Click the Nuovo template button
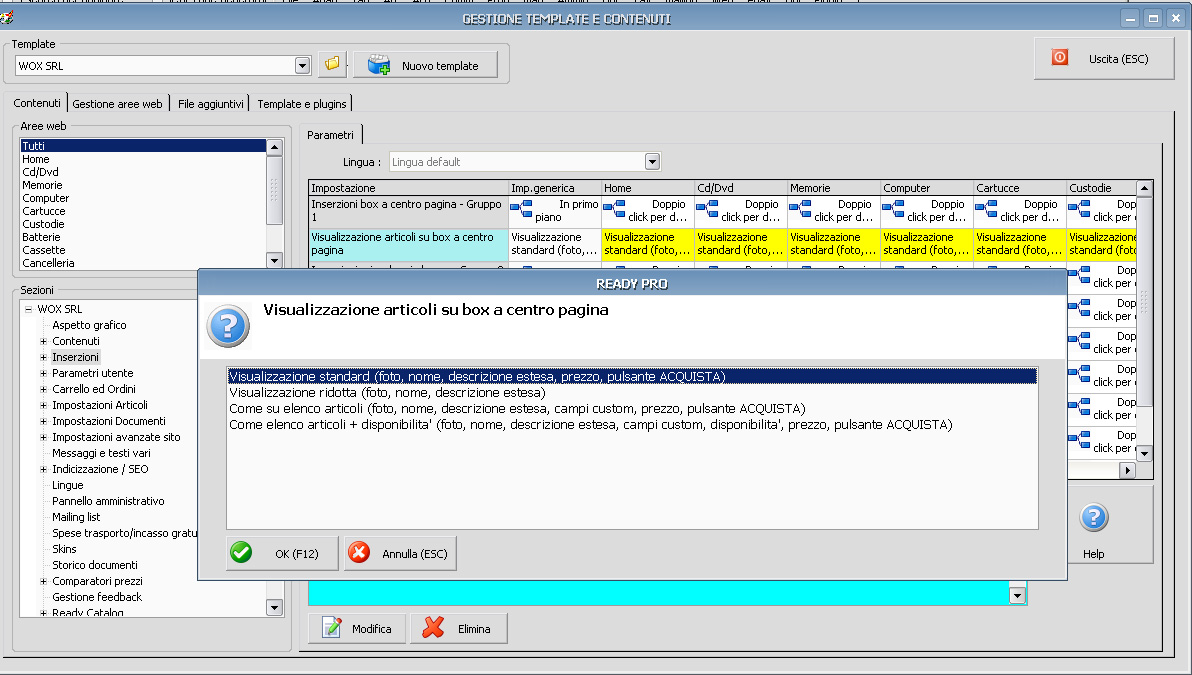1192x675 pixels. coord(425,65)
